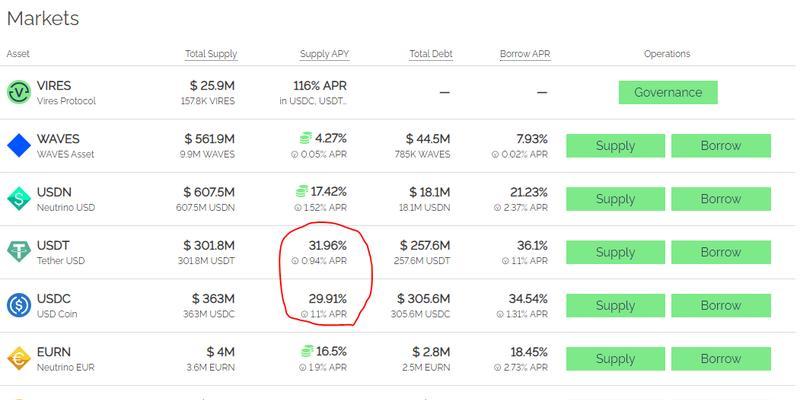Click the $ 25.9M VIRES total supply
Screen dimensions: 800x400
point(212,86)
